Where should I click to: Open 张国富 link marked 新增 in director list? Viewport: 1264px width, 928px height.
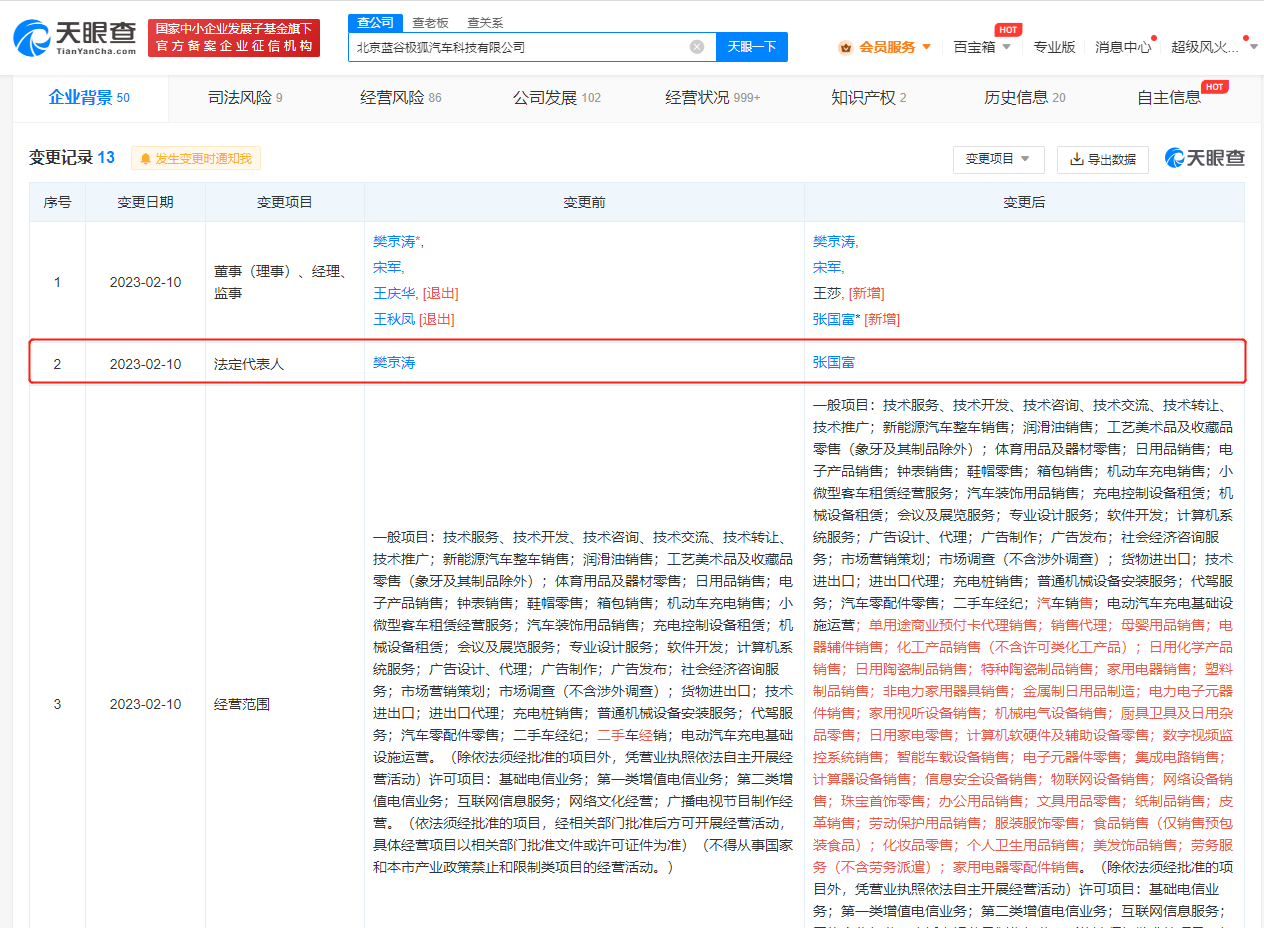[x=834, y=319]
